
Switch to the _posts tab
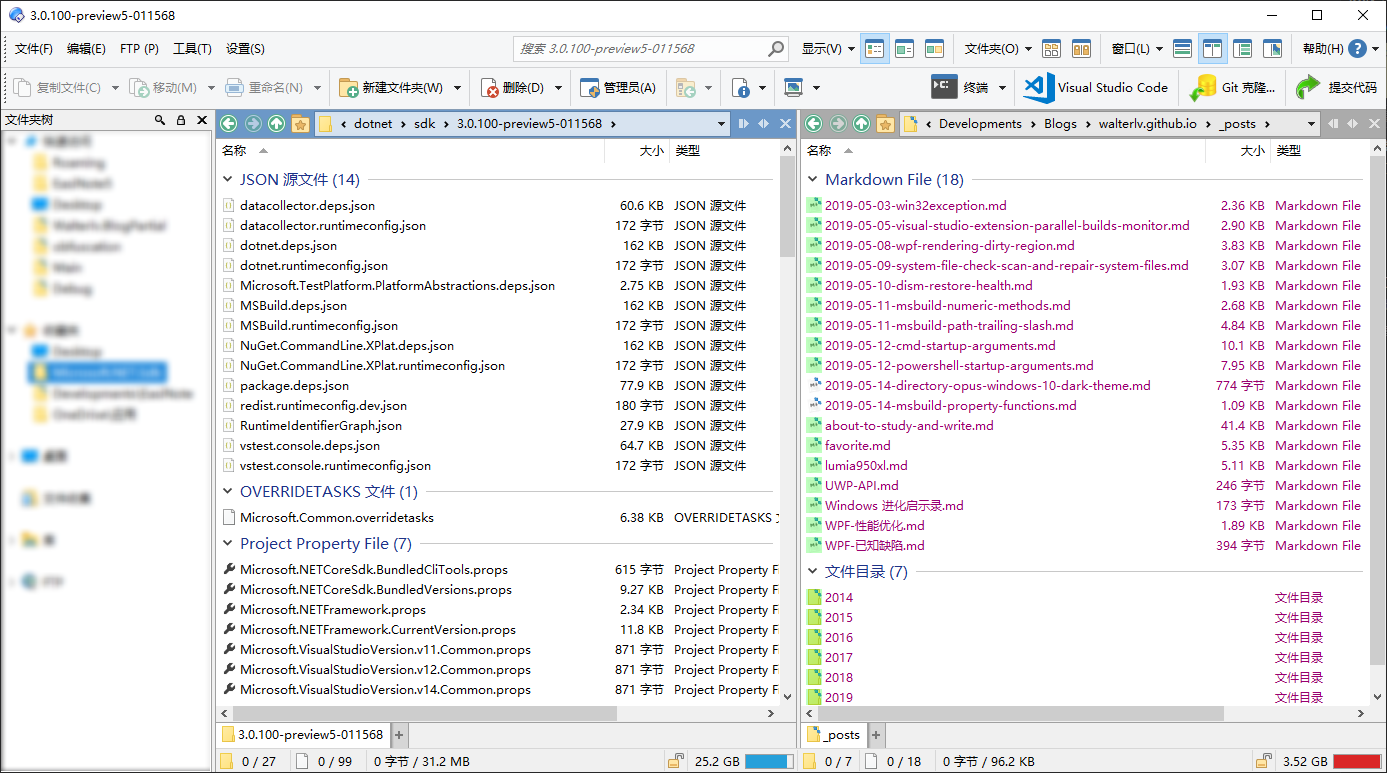[x=834, y=735]
